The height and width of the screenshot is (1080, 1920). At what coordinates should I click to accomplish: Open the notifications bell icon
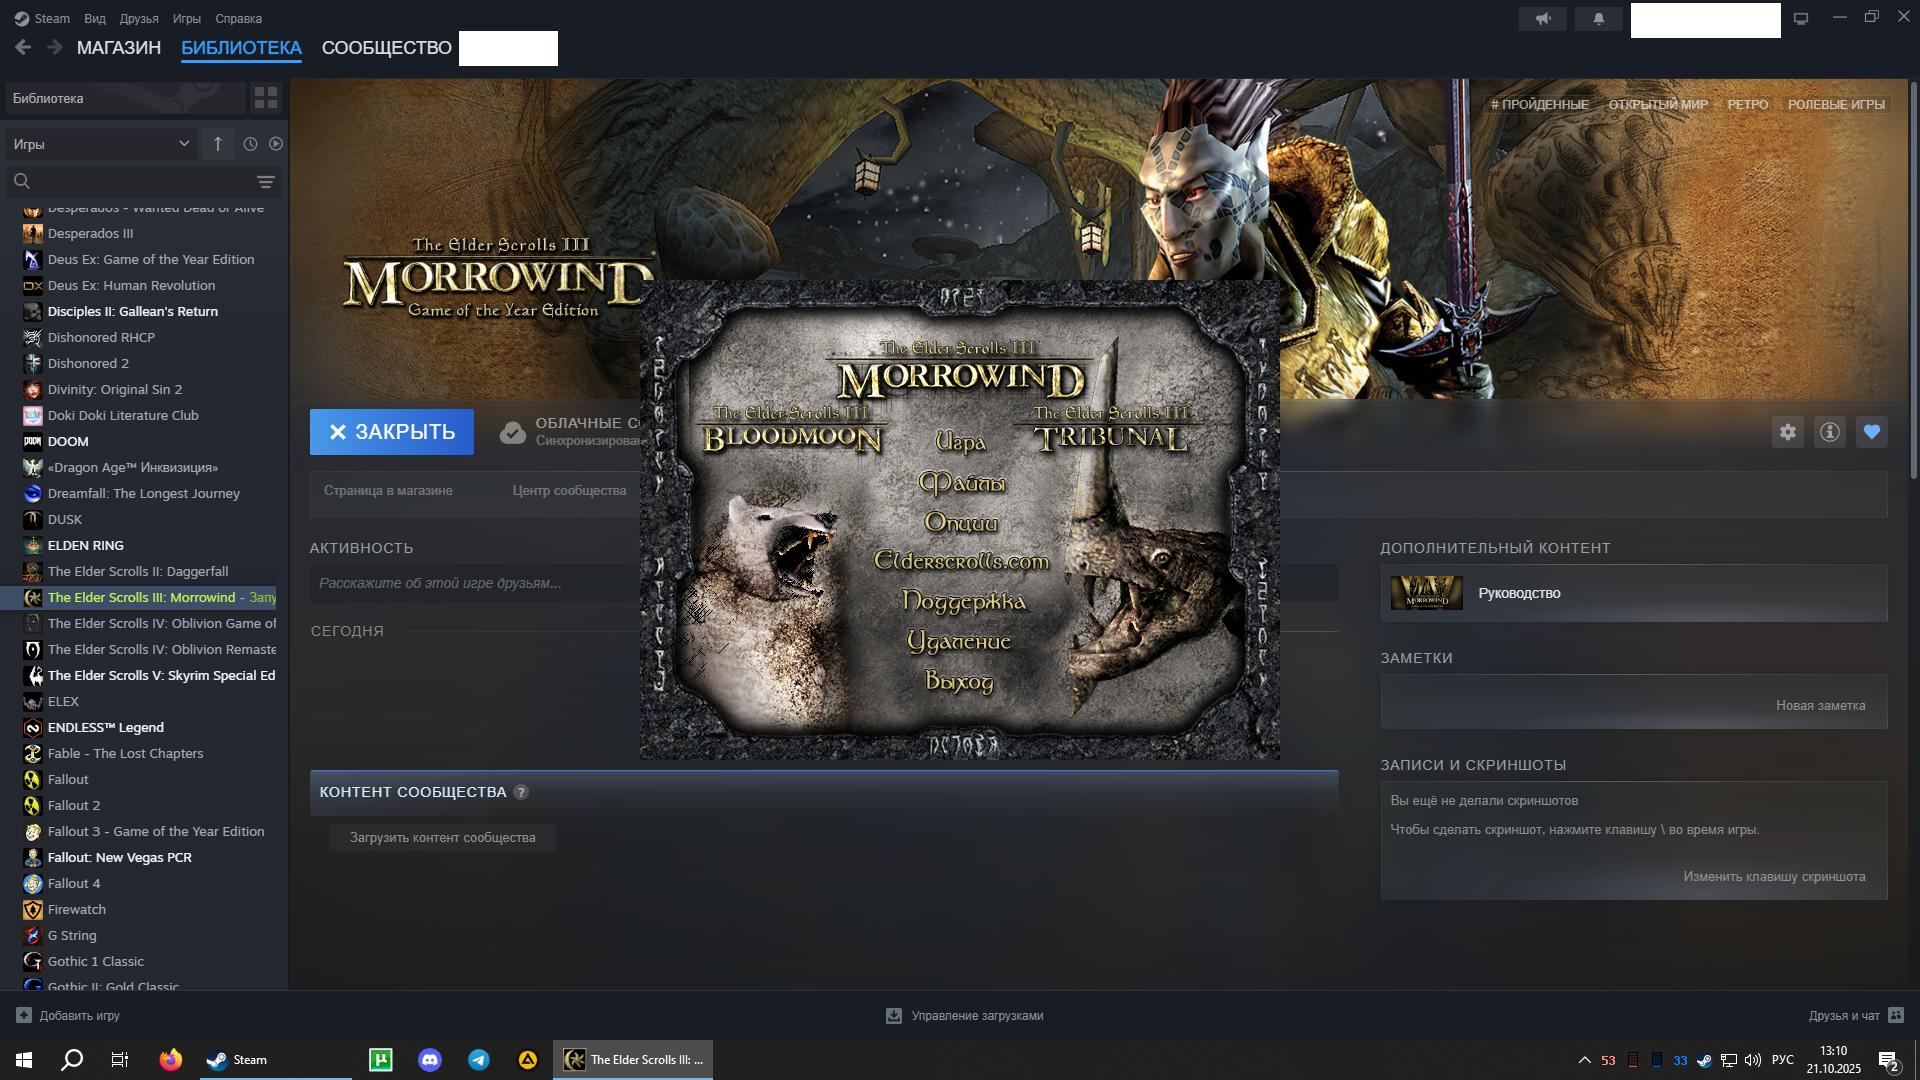(x=1599, y=19)
